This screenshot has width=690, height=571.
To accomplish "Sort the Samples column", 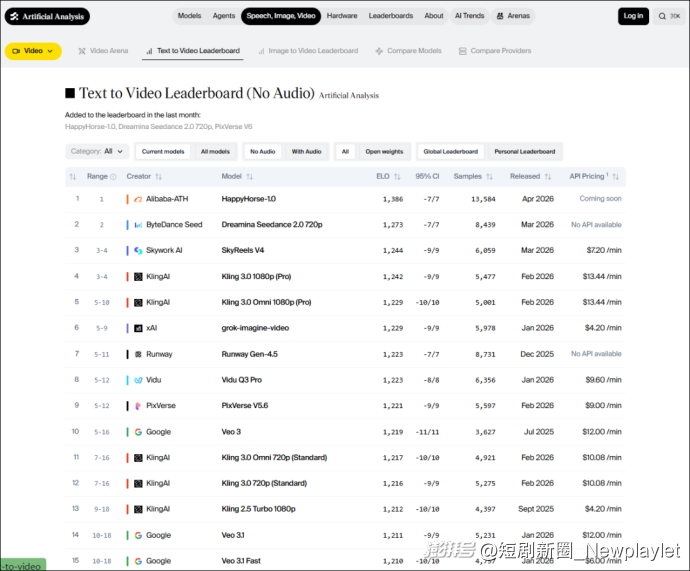I will (x=490, y=176).
